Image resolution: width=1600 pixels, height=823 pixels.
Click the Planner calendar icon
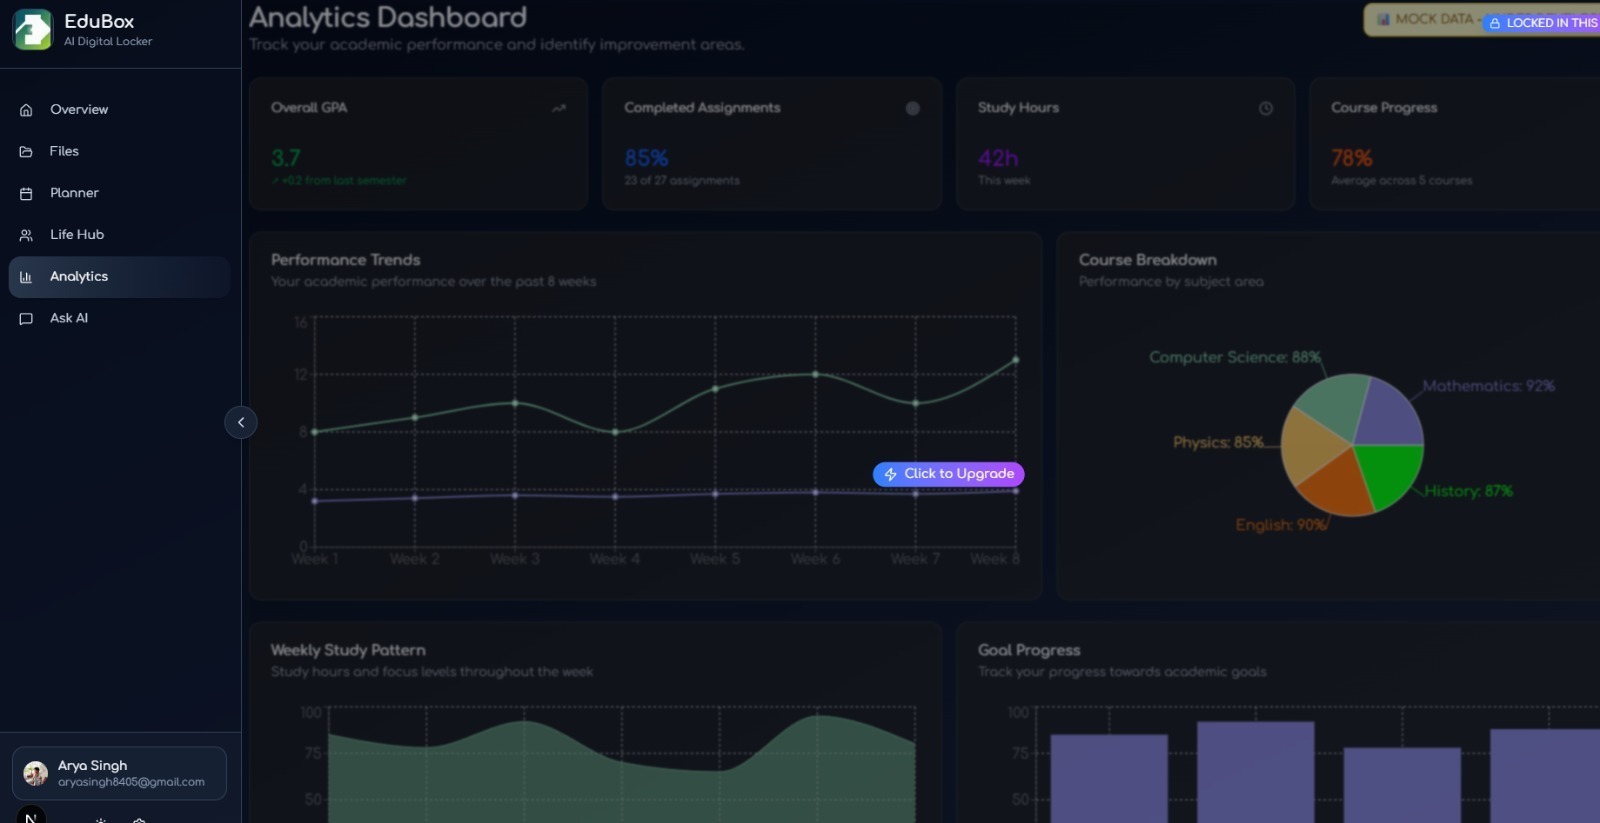(26, 193)
